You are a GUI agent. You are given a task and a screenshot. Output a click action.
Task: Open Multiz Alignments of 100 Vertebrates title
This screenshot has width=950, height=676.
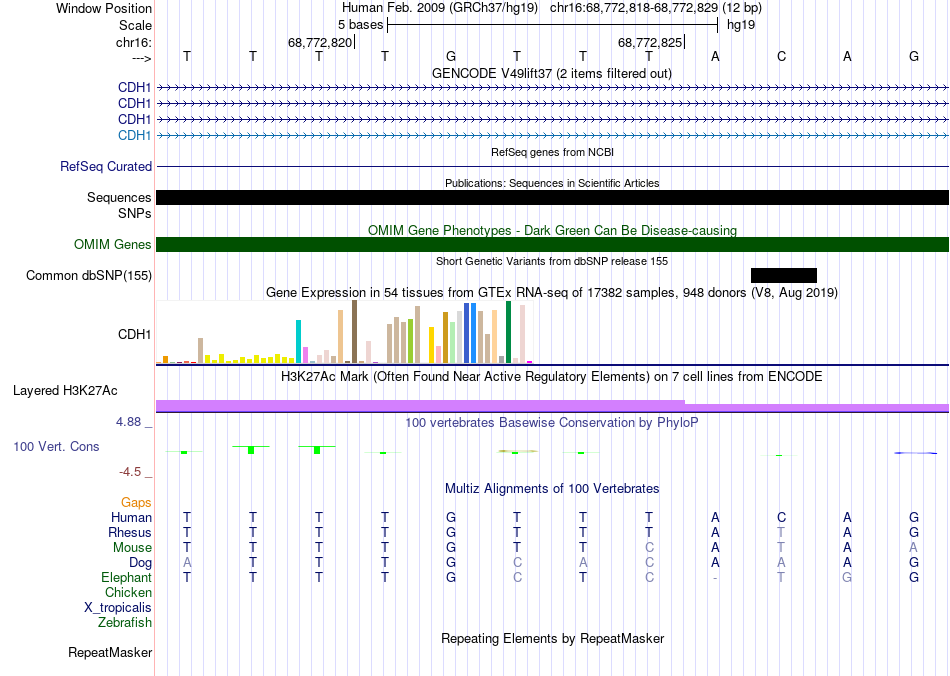pos(552,489)
